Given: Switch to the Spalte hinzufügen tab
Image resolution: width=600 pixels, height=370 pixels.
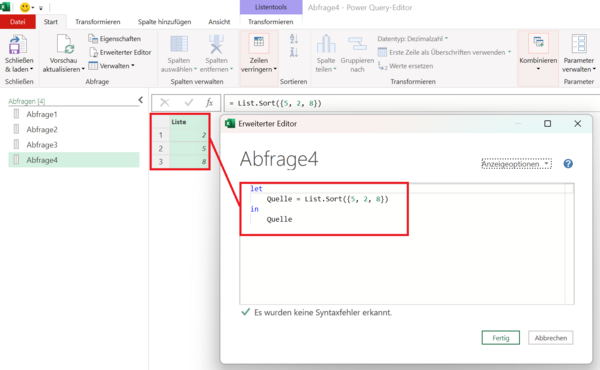Looking at the screenshot, I should click(165, 22).
